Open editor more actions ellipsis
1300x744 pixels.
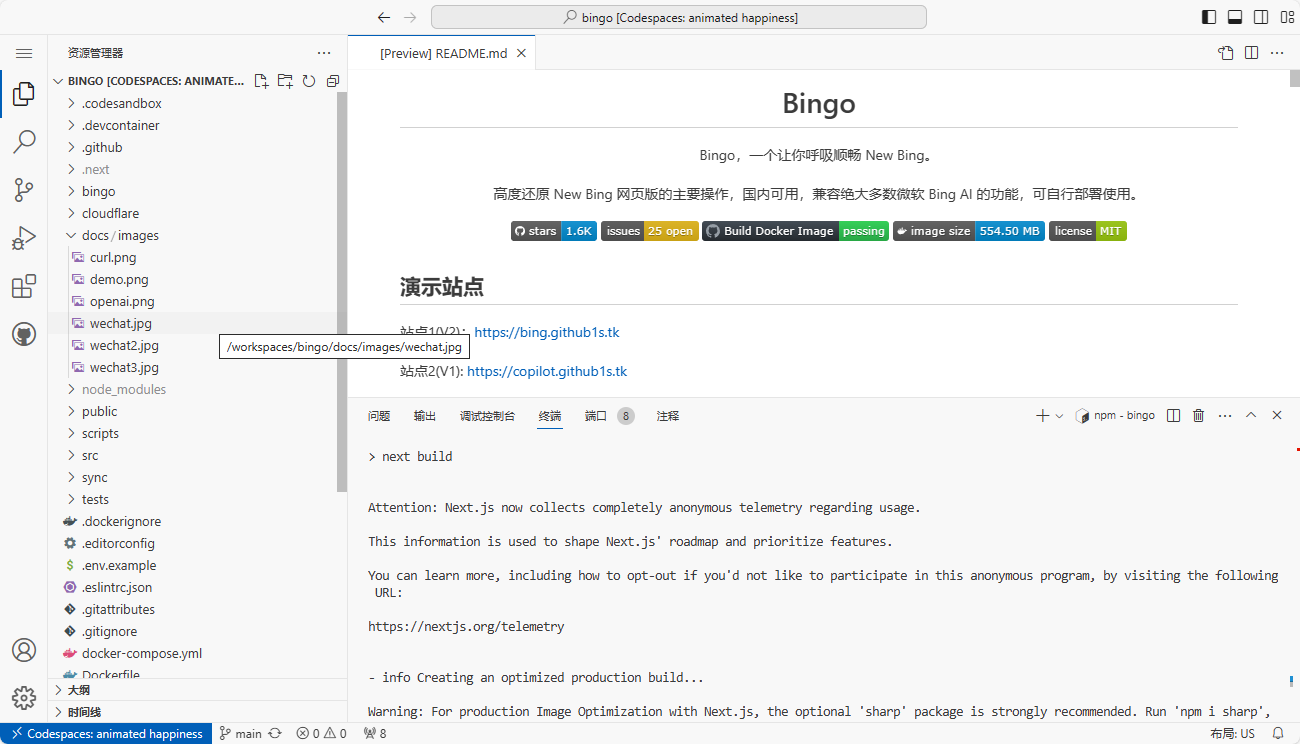(1277, 53)
